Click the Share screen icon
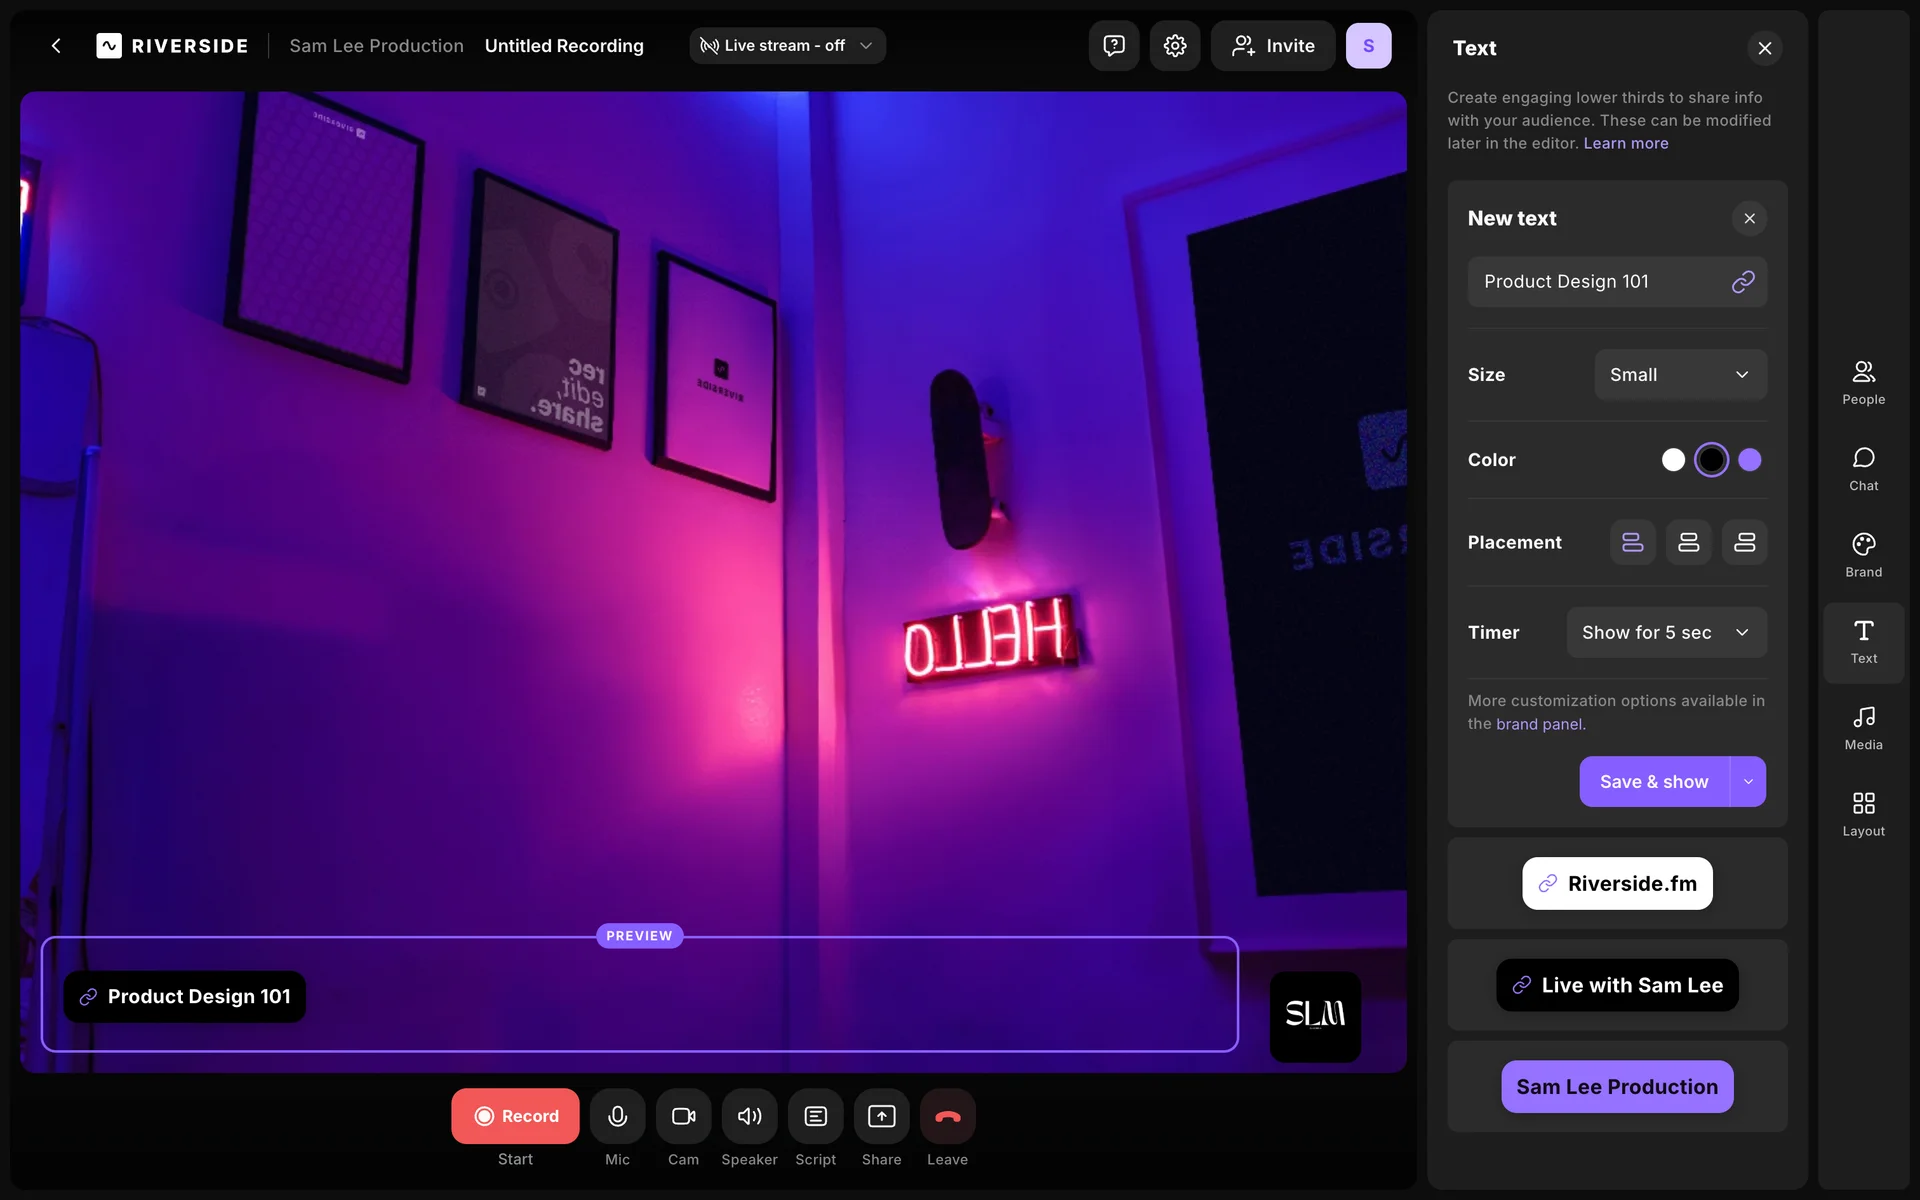The image size is (1920, 1200). 881,1116
